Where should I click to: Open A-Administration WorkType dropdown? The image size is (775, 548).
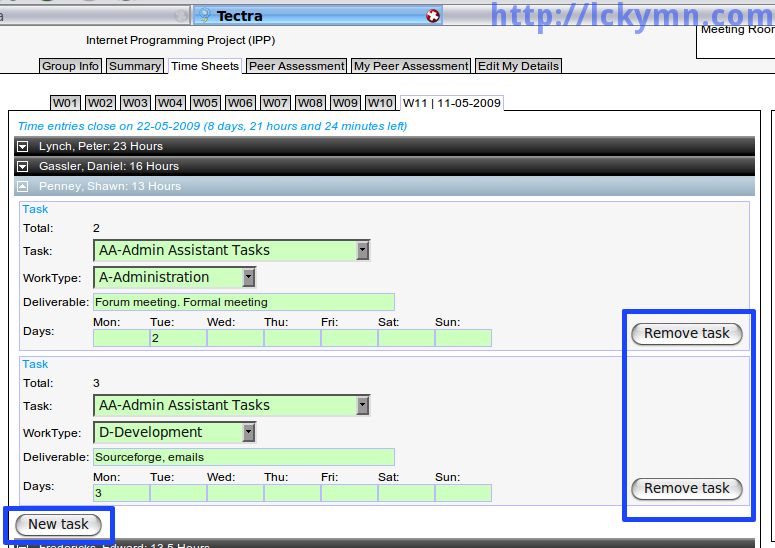(174, 277)
